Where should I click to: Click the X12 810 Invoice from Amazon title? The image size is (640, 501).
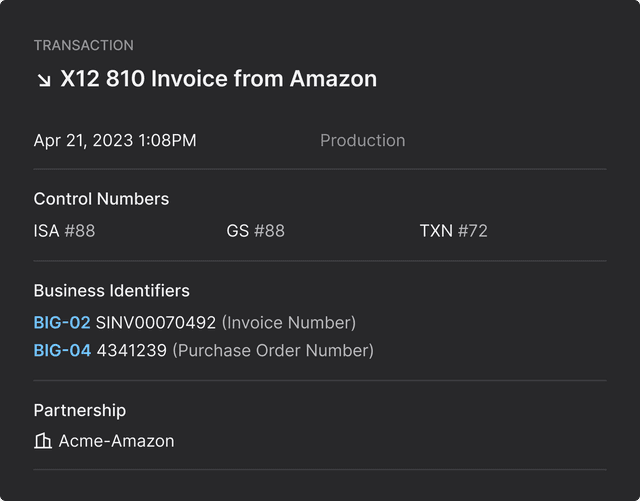tap(218, 78)
